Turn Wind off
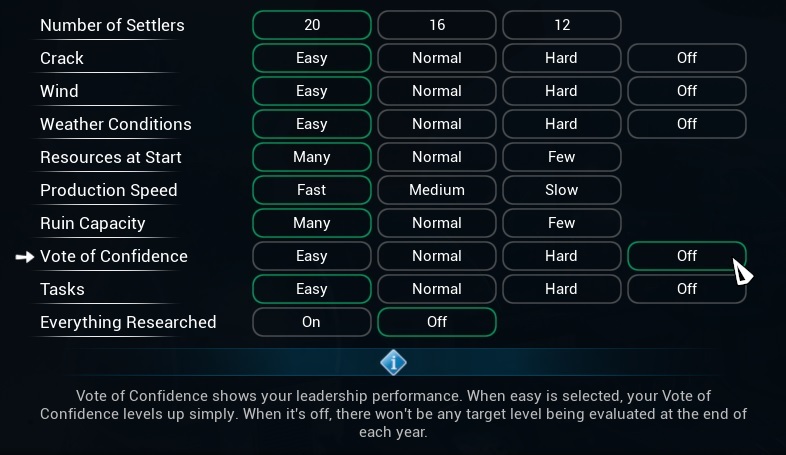 [687, 91]
